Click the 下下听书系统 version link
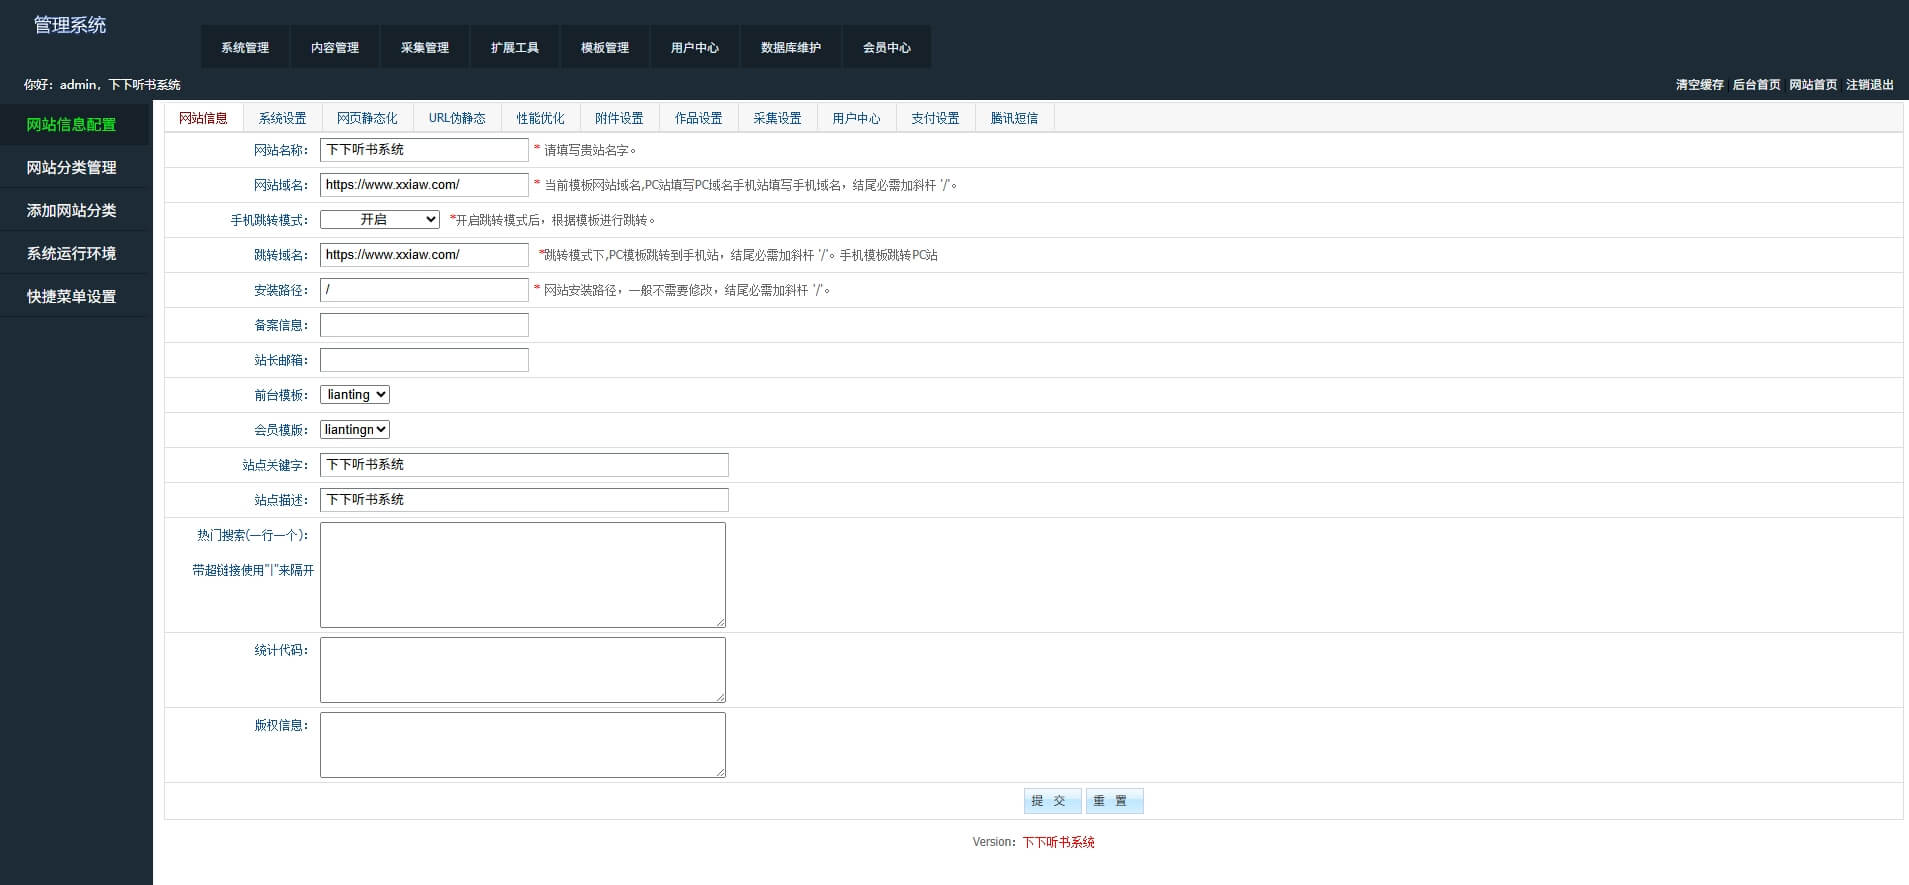Screen dimensions: 1909x885 pyautogui.click(x=1058, y=842)
